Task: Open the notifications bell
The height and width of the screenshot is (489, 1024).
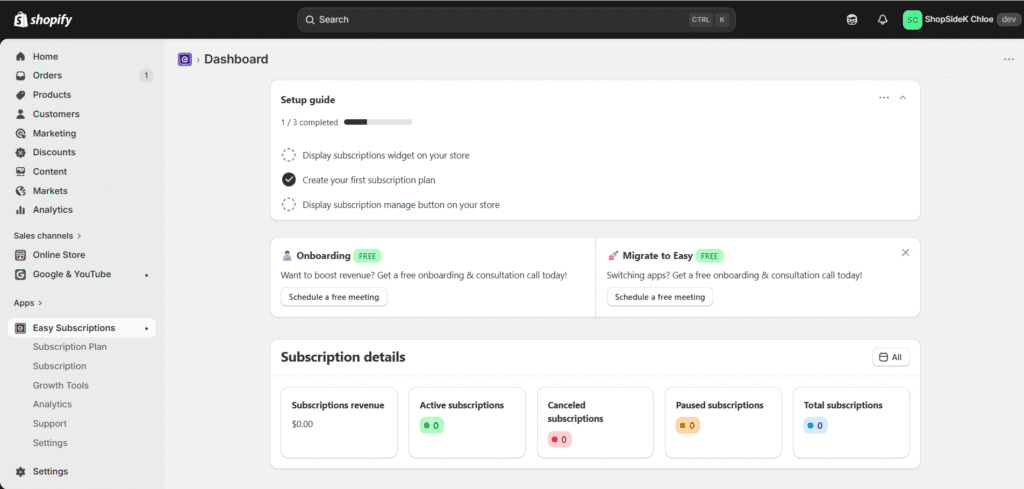Action: click(x=882, y=20)
